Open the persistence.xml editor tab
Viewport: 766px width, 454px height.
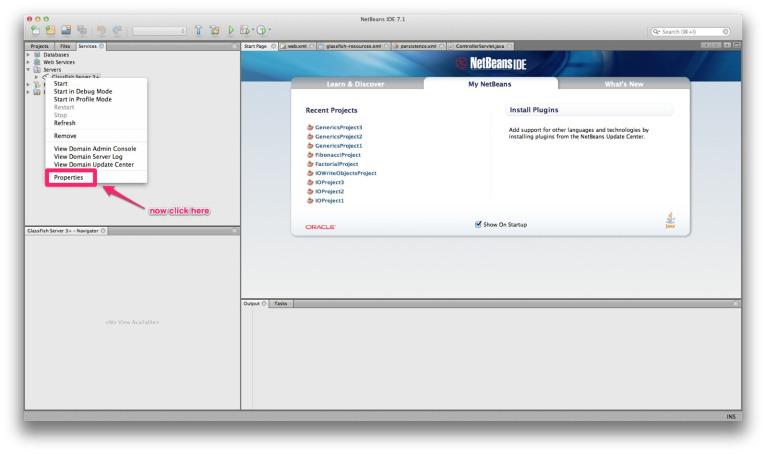(418, 46)
